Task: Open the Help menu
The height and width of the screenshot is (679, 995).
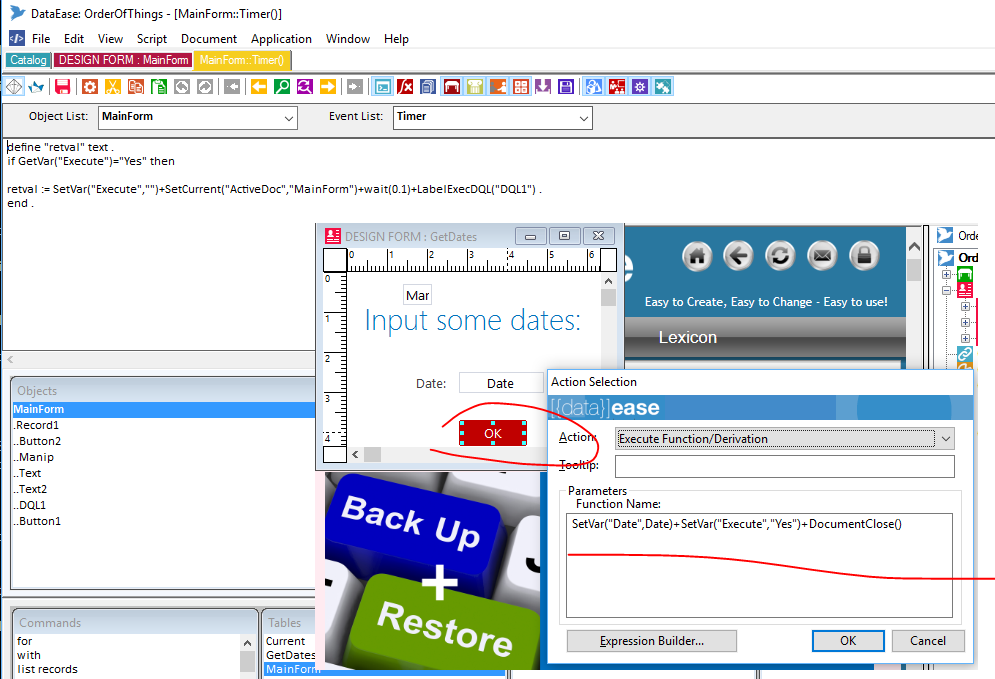Action: pyautogui.click(x=396, y=39)
